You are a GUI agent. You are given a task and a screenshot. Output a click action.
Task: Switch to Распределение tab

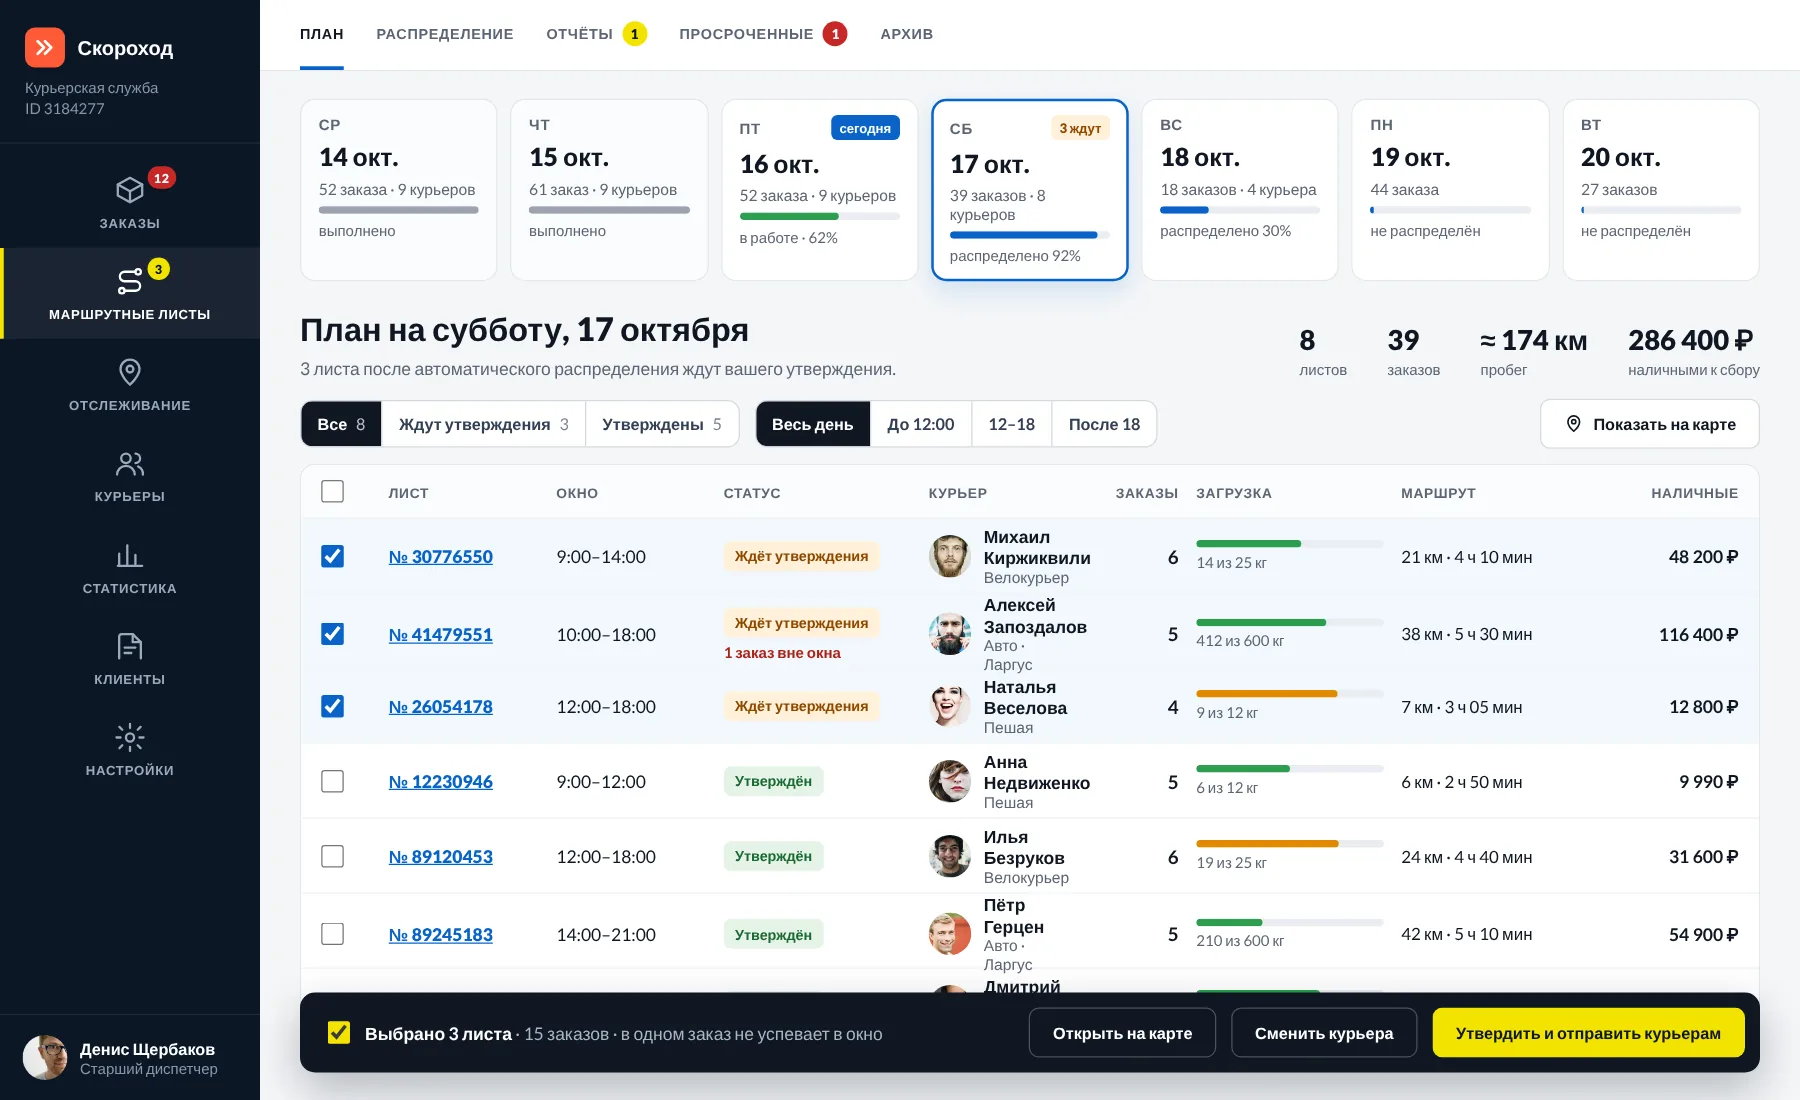pos(445,34)
